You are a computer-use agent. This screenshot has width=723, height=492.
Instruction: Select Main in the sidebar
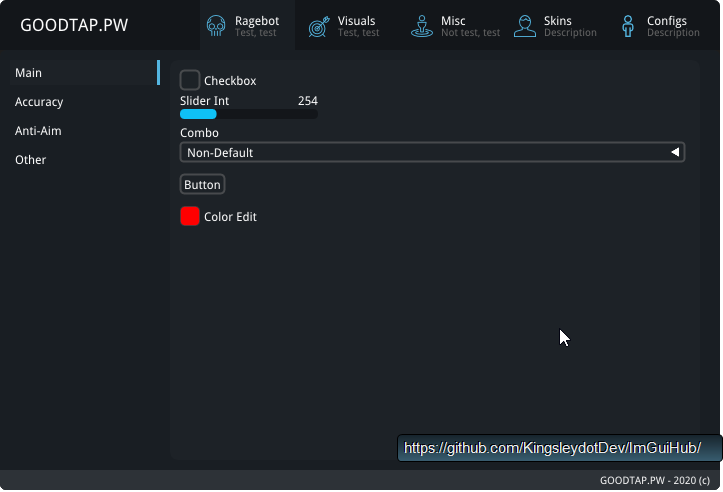tap(85, 73)
